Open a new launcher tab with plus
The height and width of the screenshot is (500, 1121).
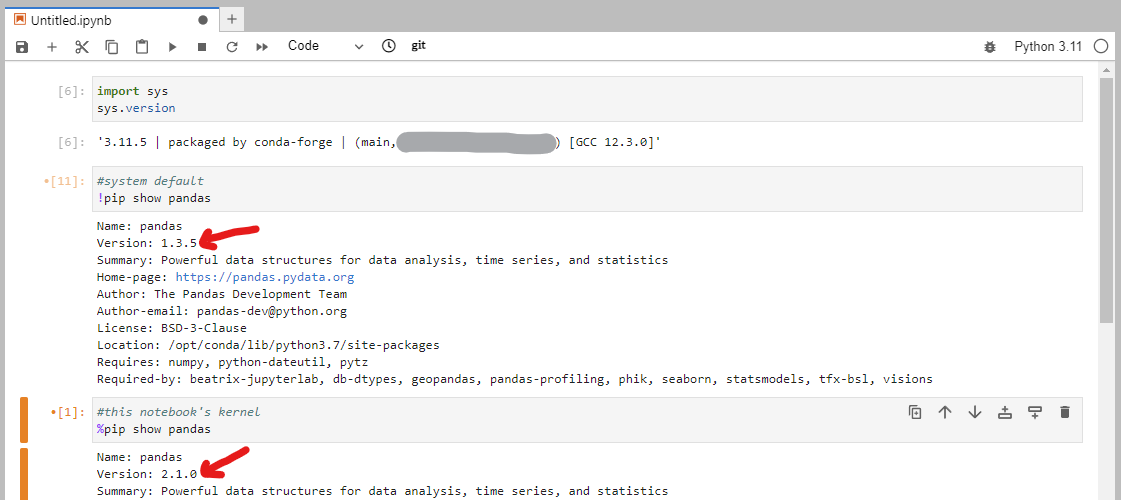coord(232,19)
